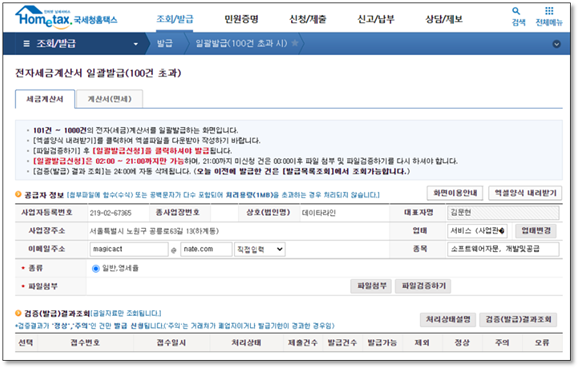
Task: Click the hamburger menu icon beside 조회/발급
Action: 27,44
